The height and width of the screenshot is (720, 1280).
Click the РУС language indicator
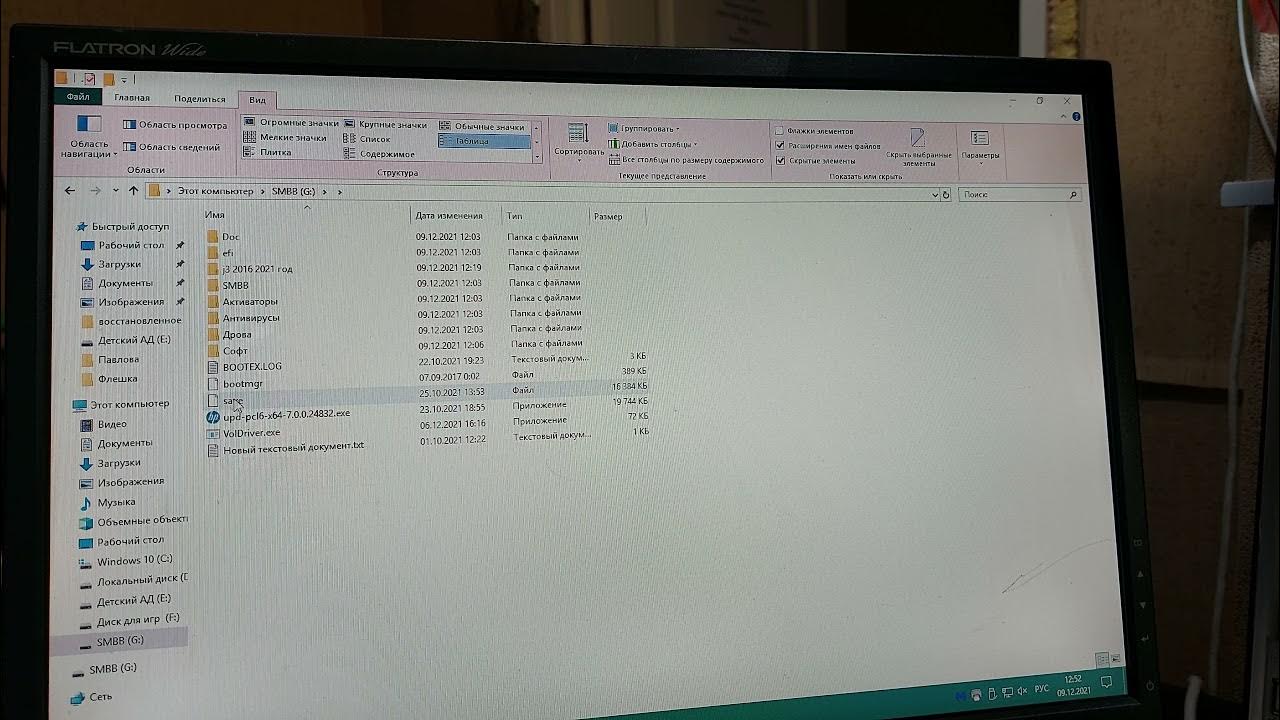[1041, 689]
